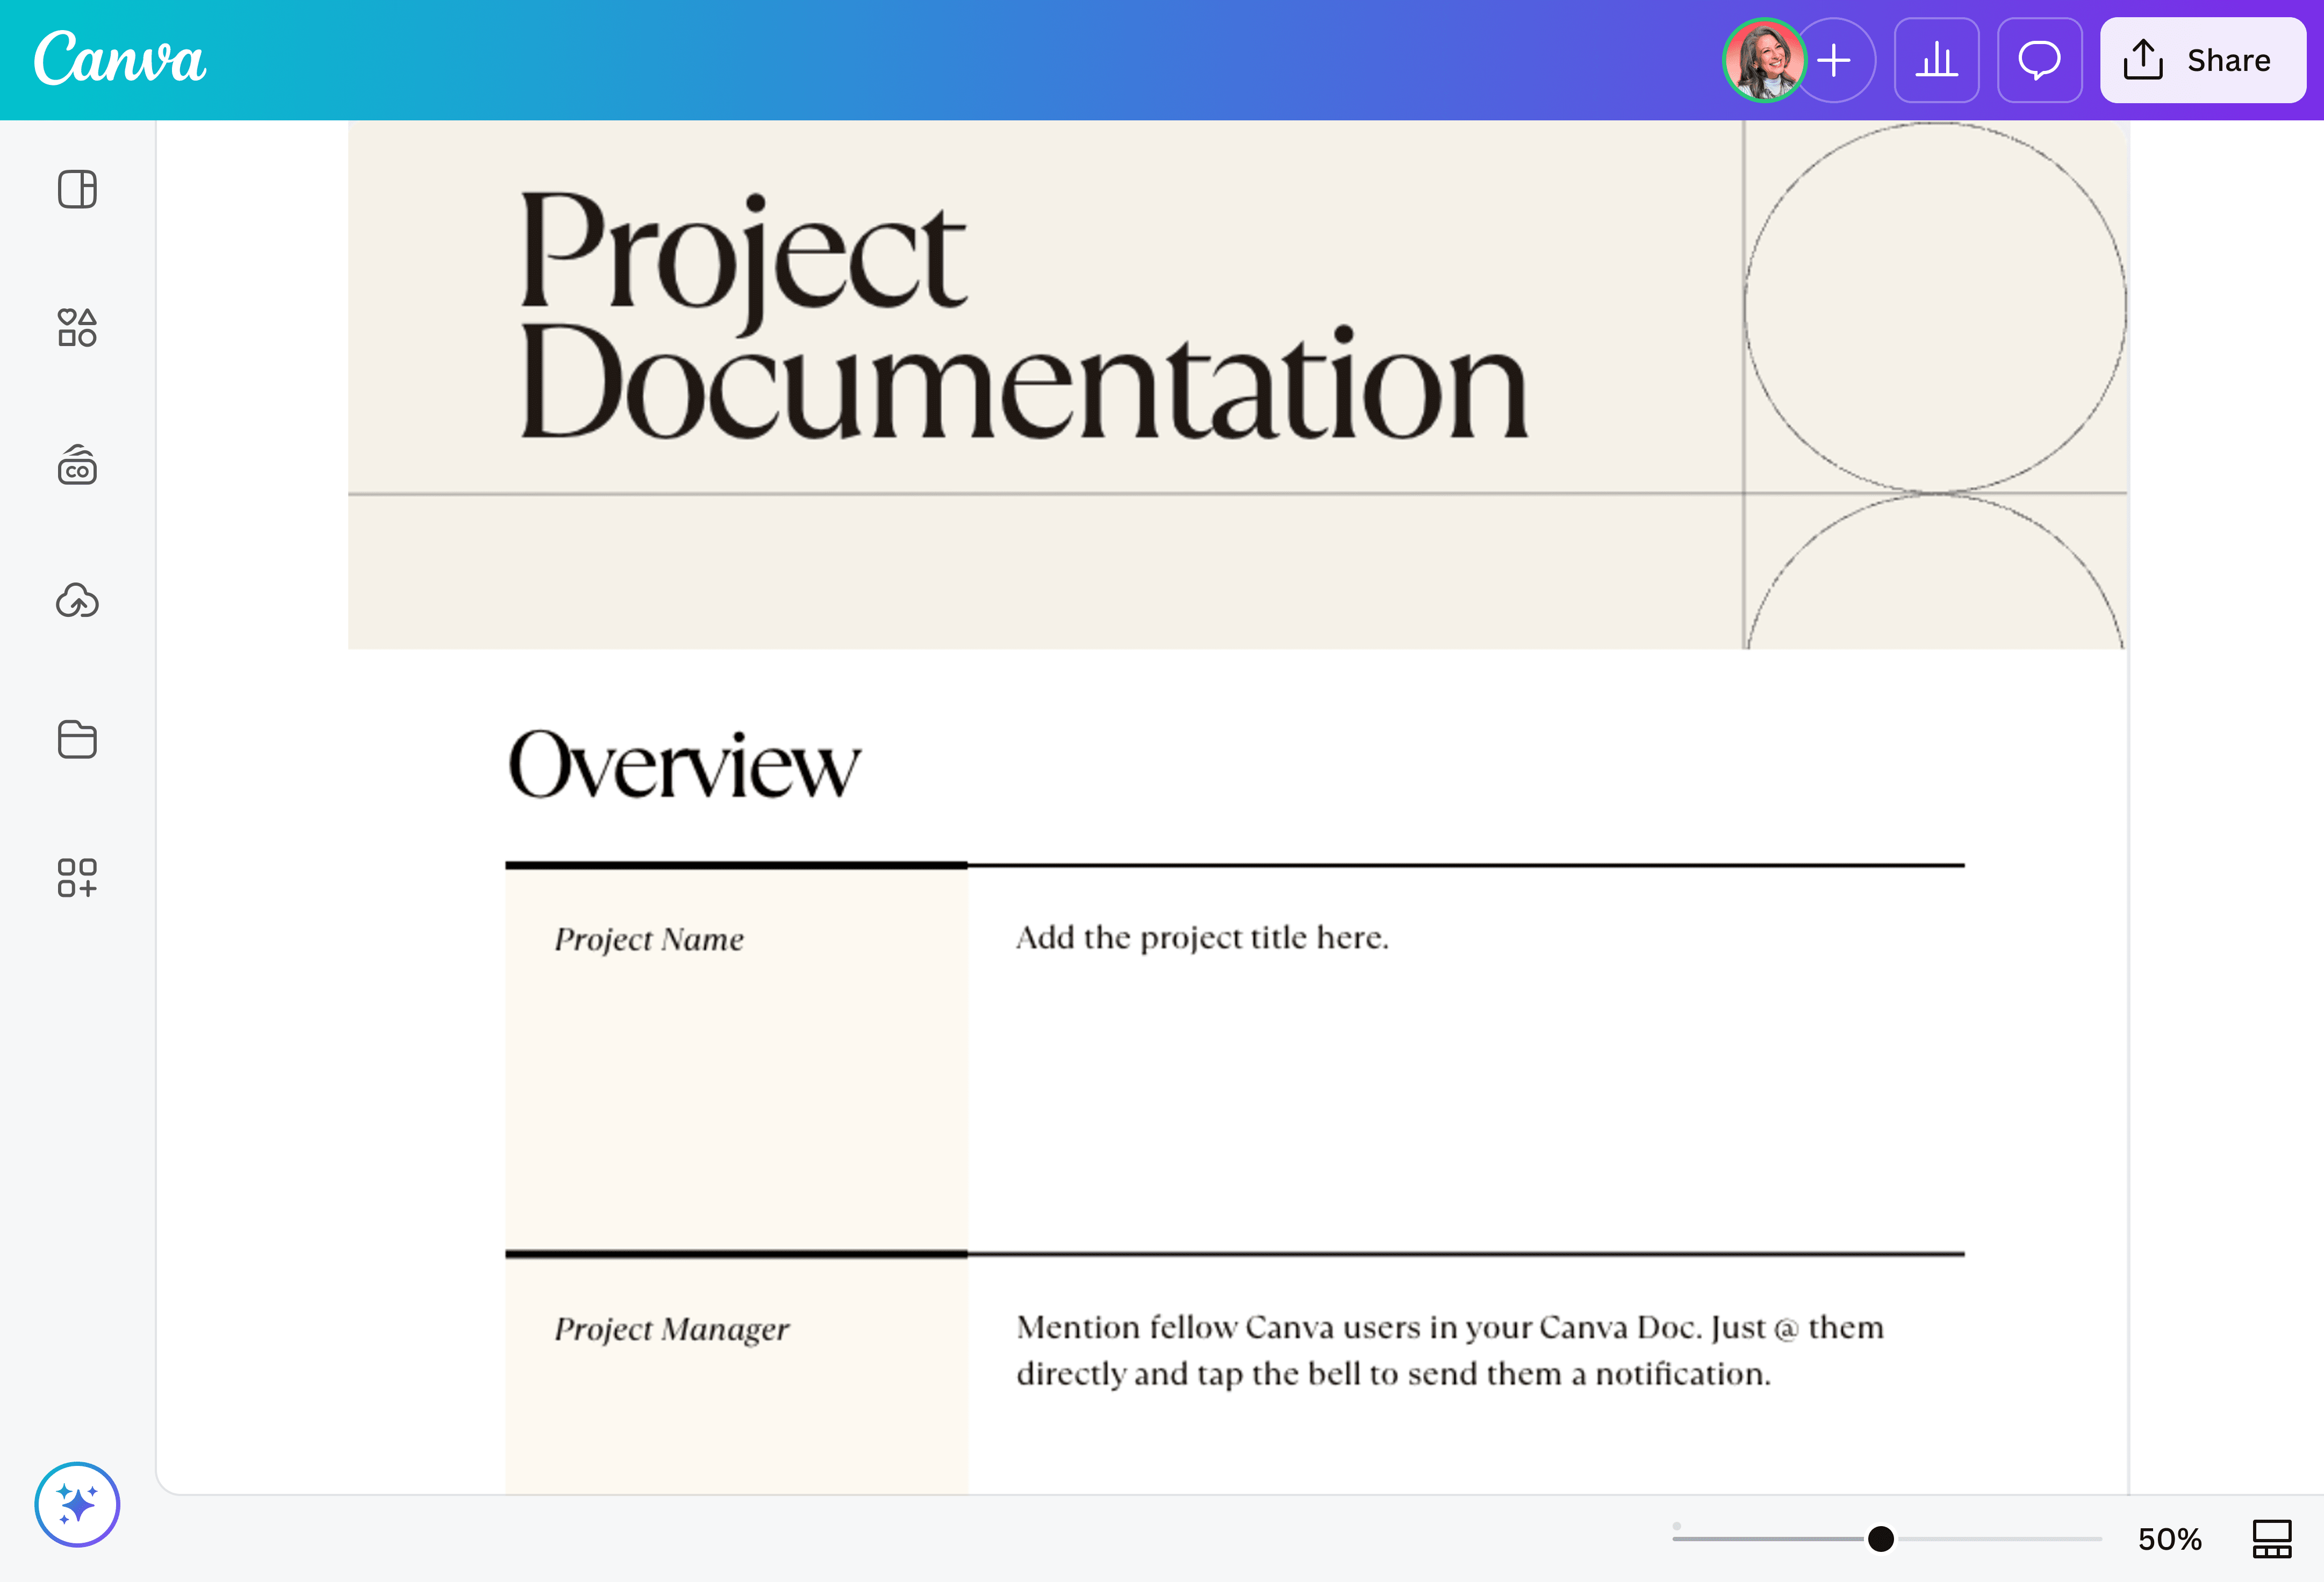
Task: Open the Design templates panel
Action: pyautogui.click(x=77, y=189)
